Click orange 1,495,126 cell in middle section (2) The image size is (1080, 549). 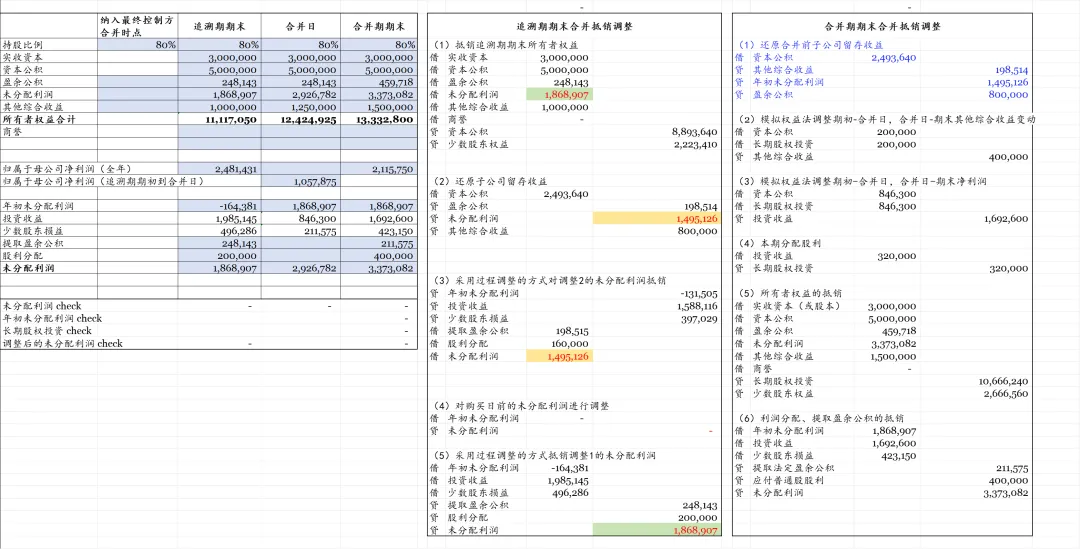click(656, 218)
